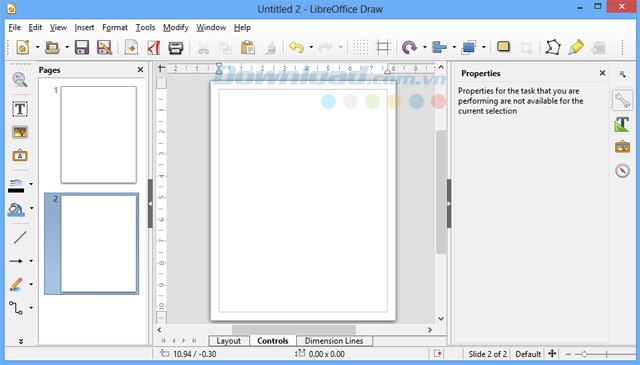Toggle the Extrusion on/off icon
The image size is (640, 365).
[x=598, y=47]
